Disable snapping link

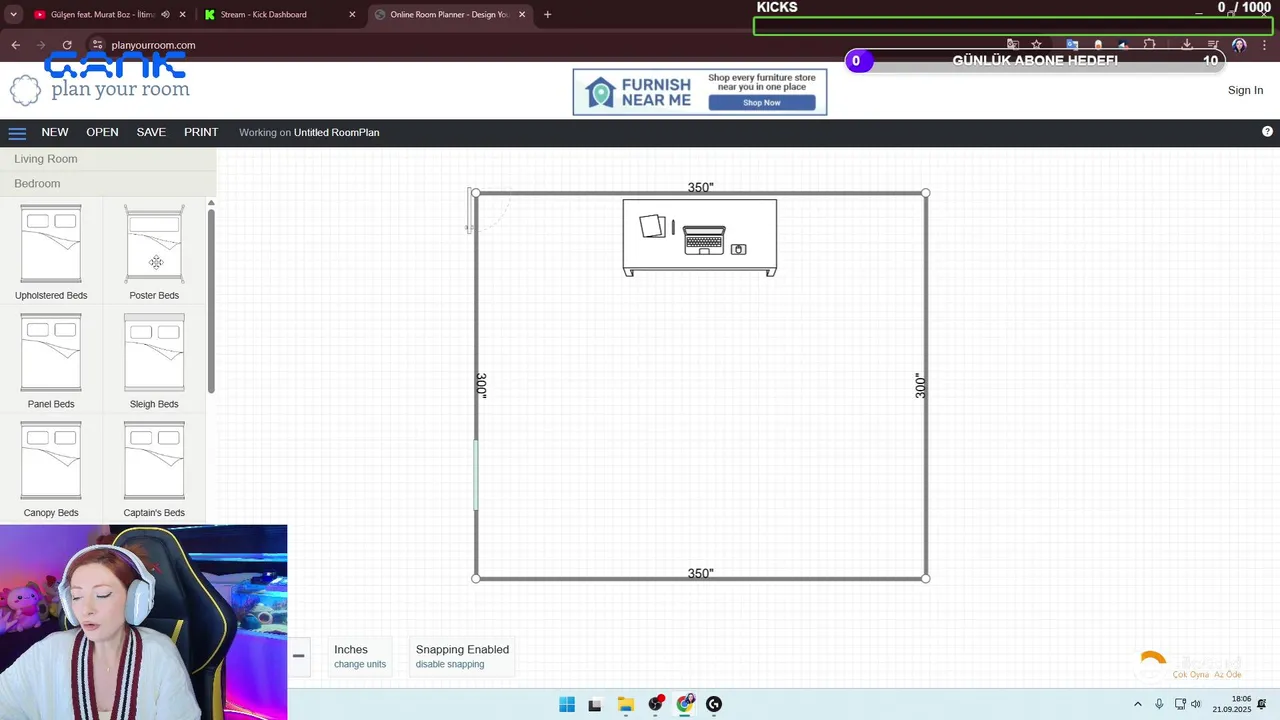(450, 664)
